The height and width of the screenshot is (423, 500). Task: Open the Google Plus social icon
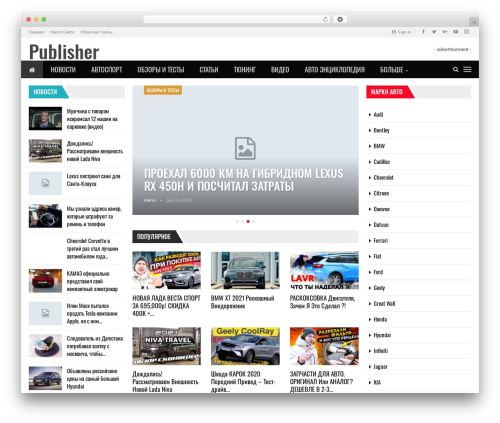point(445,32)
